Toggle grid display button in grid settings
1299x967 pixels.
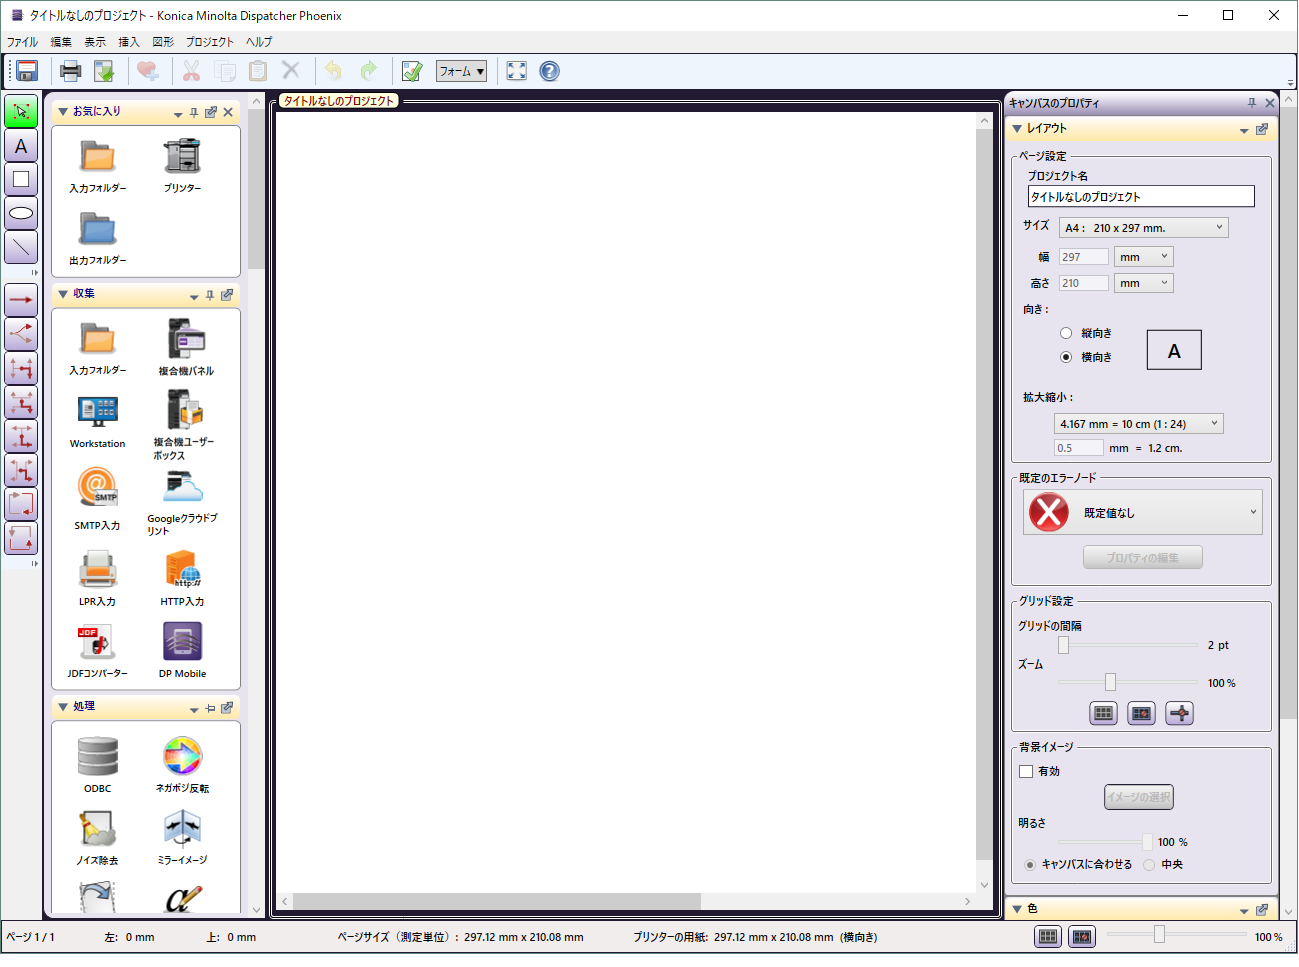pyautogui.click(x=1103, y=713)
